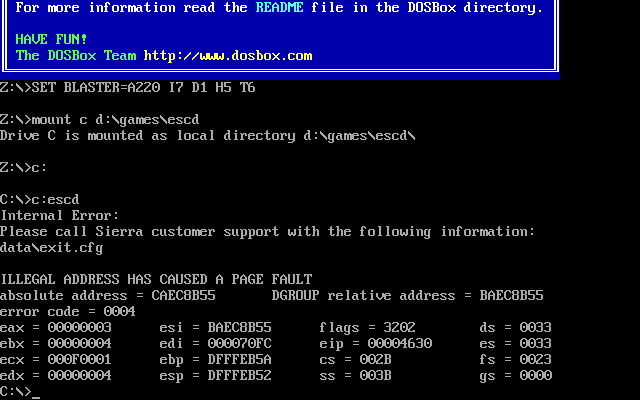Click the 'Z:\>c:' command line

(x=24, y=167)
